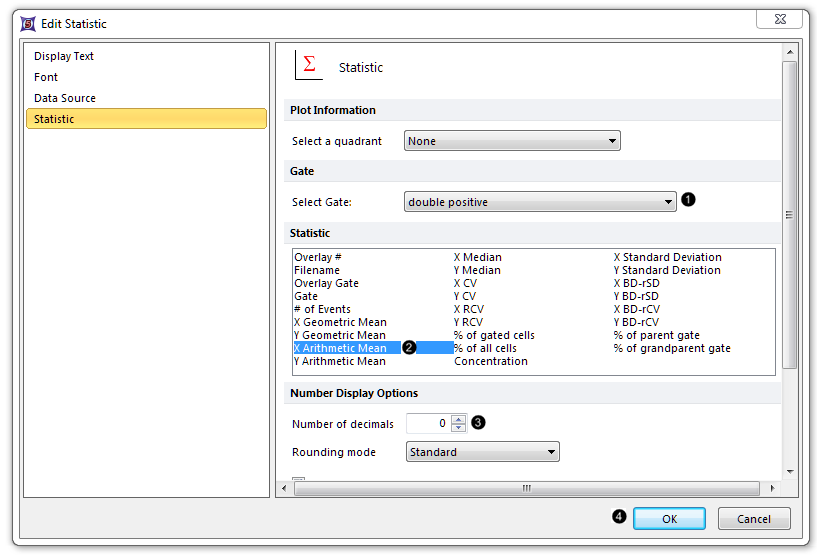Click the horizontal scrollbar right arrow

(x=771, y=488)
